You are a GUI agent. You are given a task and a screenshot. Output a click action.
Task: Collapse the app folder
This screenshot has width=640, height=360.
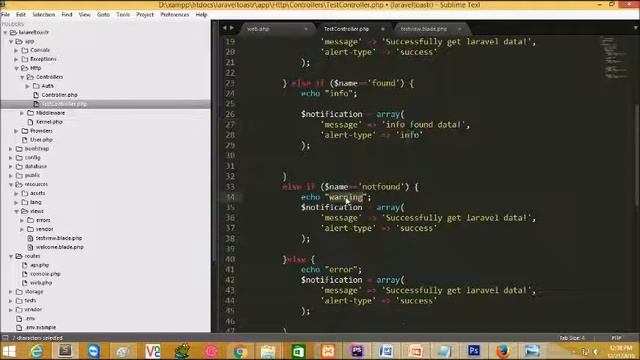click(x=11, y=41)
